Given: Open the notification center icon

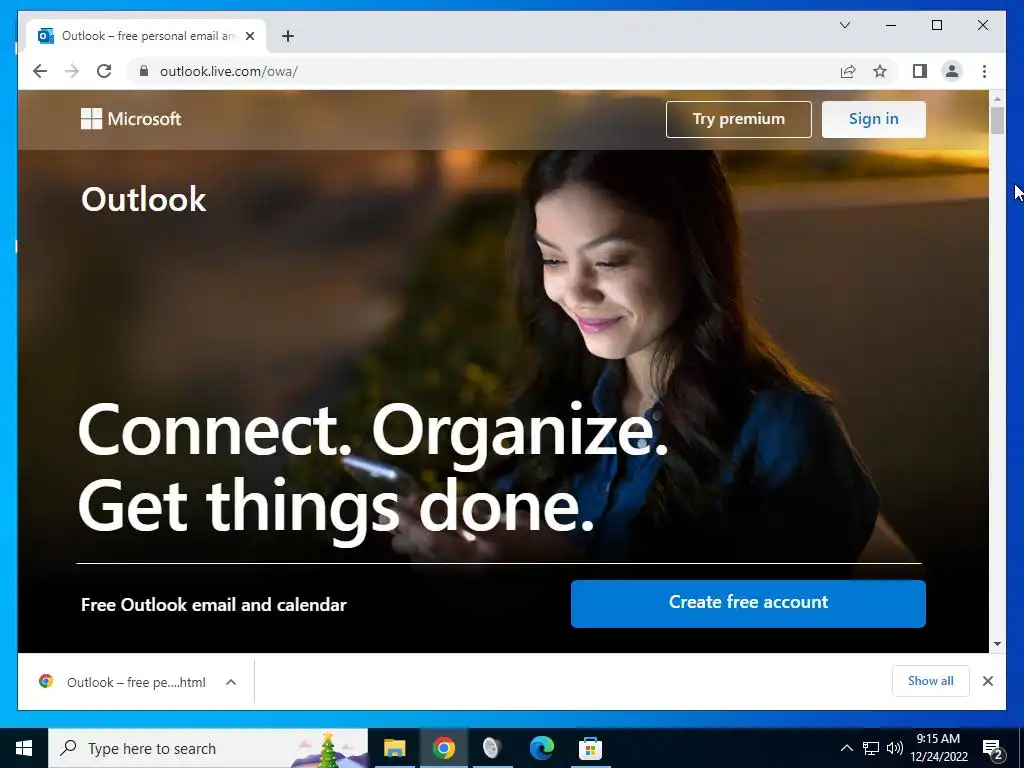Looking at the screenshot, I should [993, 748].
